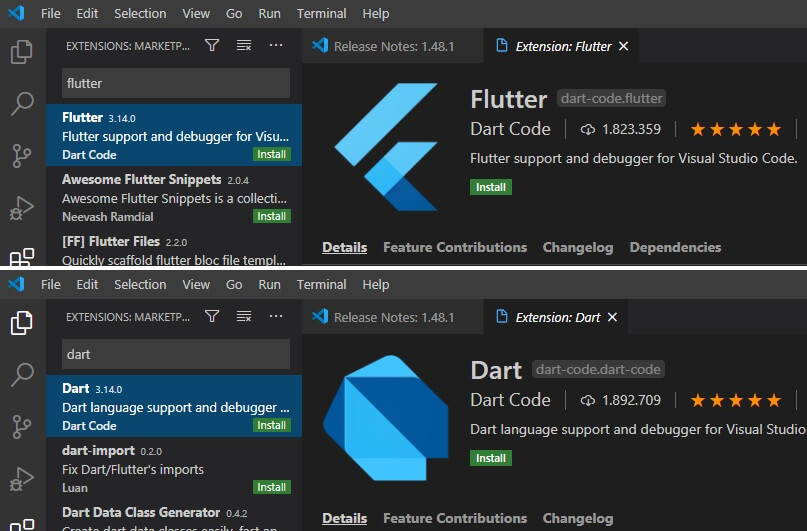Open Go menu in top window

[234, 13]
